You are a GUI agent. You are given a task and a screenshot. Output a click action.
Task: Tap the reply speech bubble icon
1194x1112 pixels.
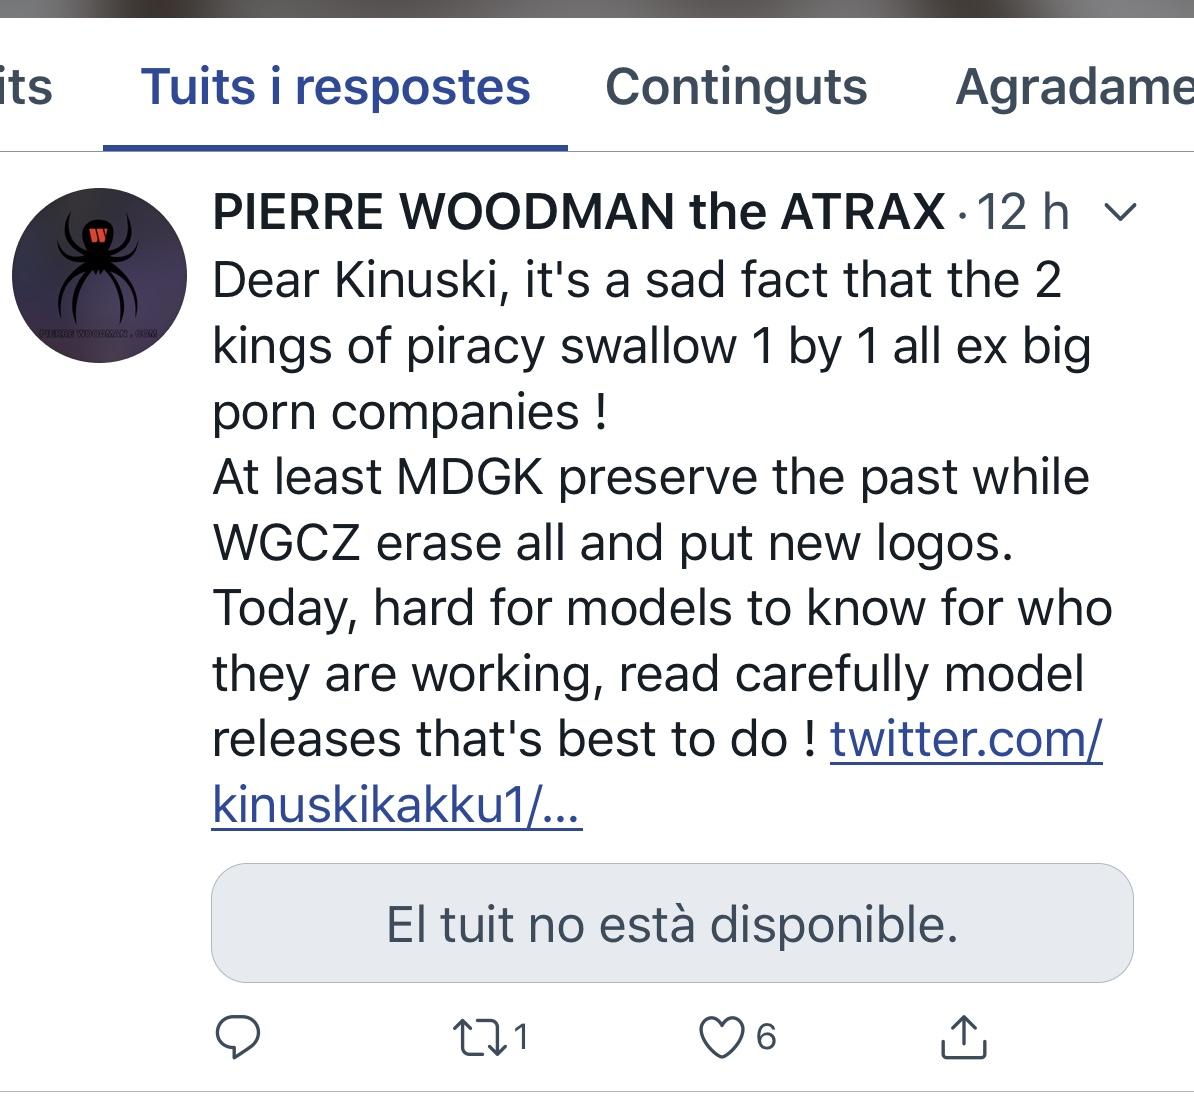(238, 1037)
